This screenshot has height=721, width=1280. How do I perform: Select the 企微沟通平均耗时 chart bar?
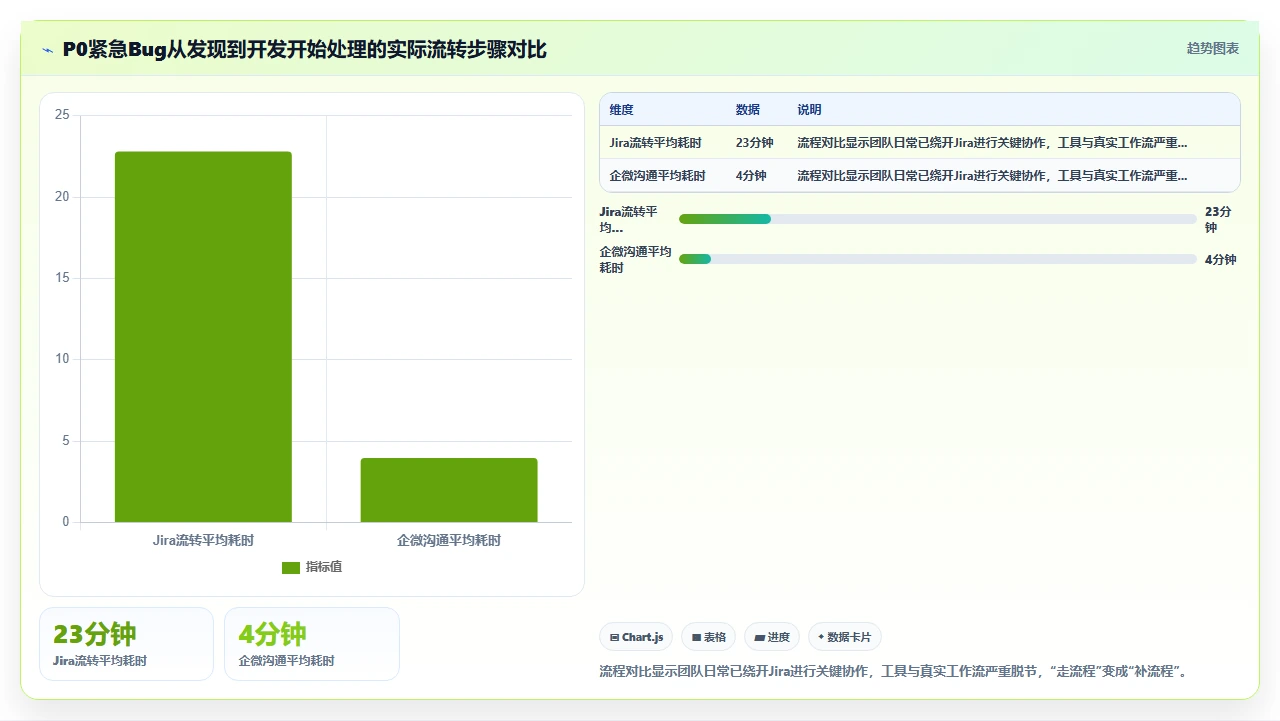[x=449, y=490]
